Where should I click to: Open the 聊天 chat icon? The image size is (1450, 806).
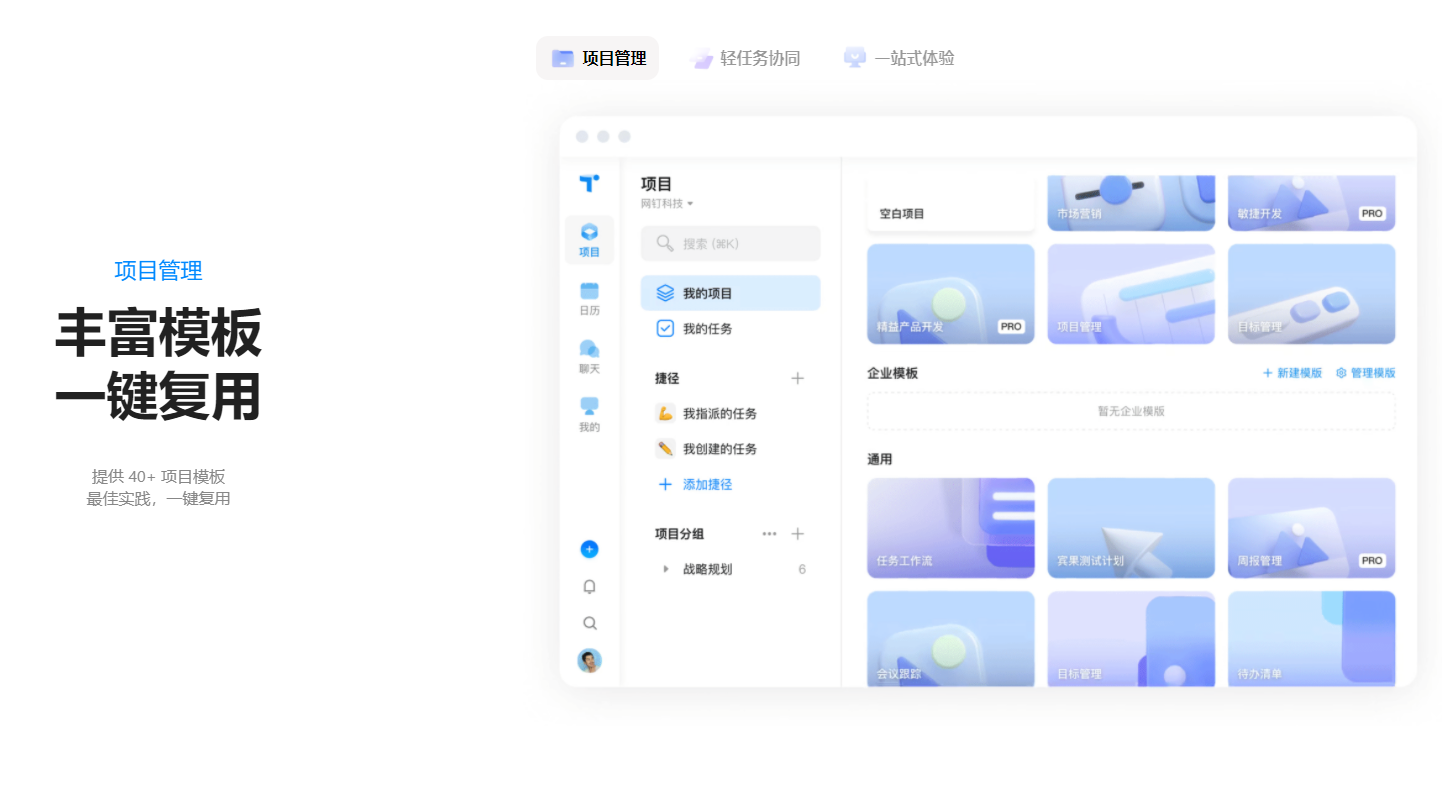[589, 356]
